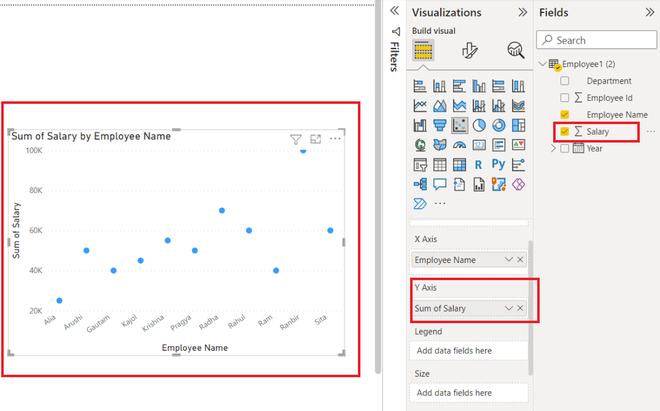
Task: Select the Scatter chart visual
Action: pyautogui.click(x=459, y=125)
